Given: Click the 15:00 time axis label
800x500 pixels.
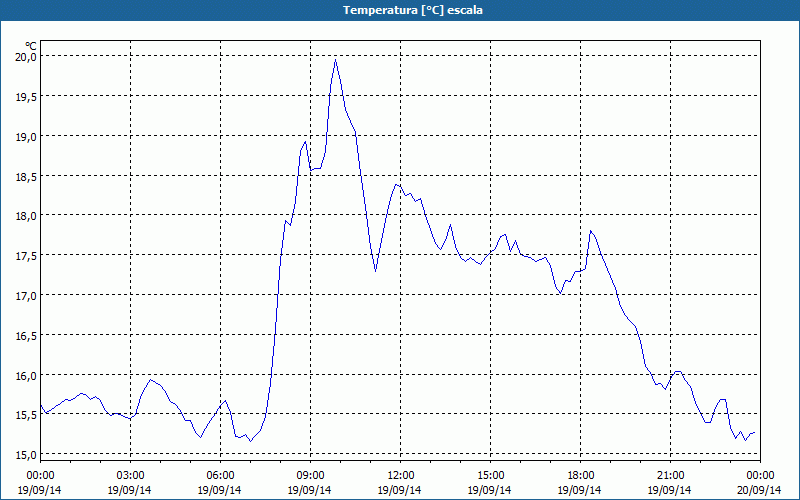Looking at the screenshot, I should pos(490,476).
